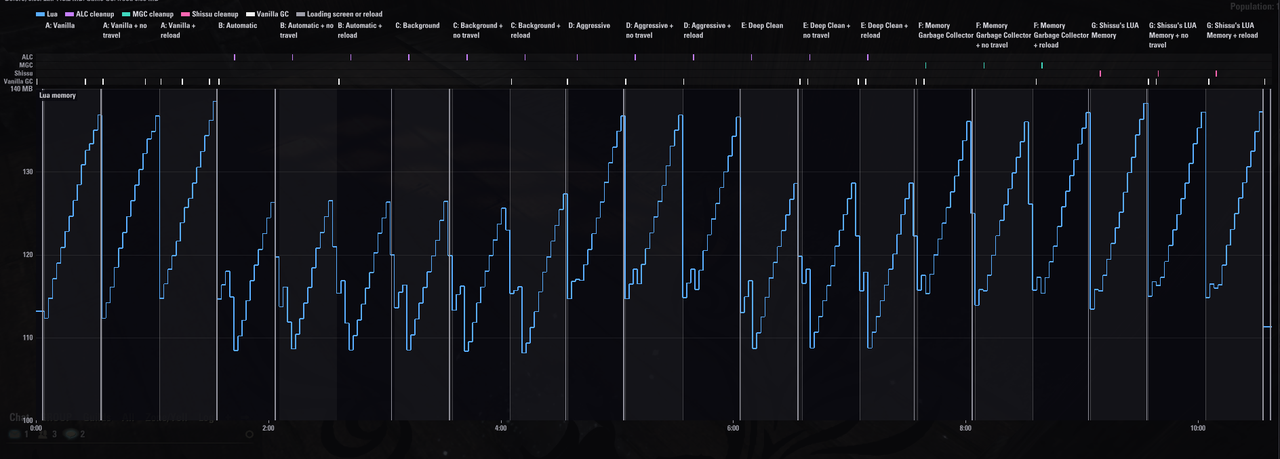Click F: Memory Garbage Collector + reload header

tap(1061, 35)
